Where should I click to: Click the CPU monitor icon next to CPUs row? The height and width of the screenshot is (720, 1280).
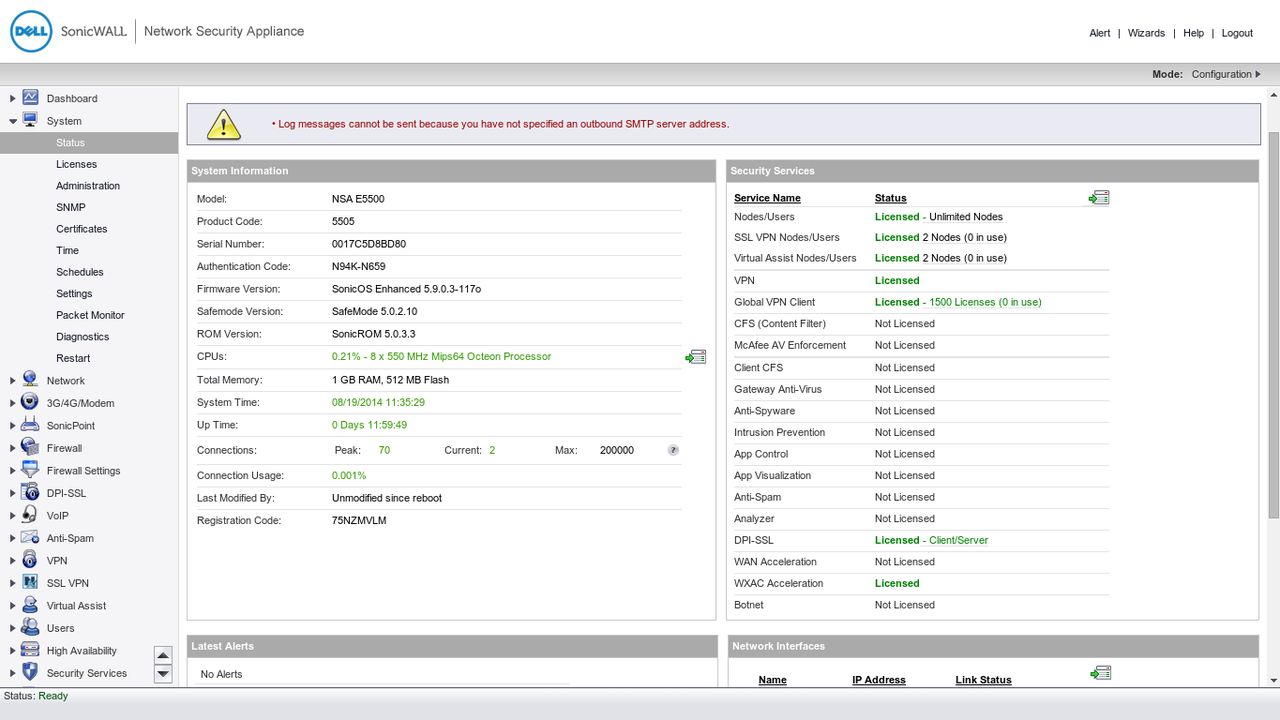[x=696, y=357]
